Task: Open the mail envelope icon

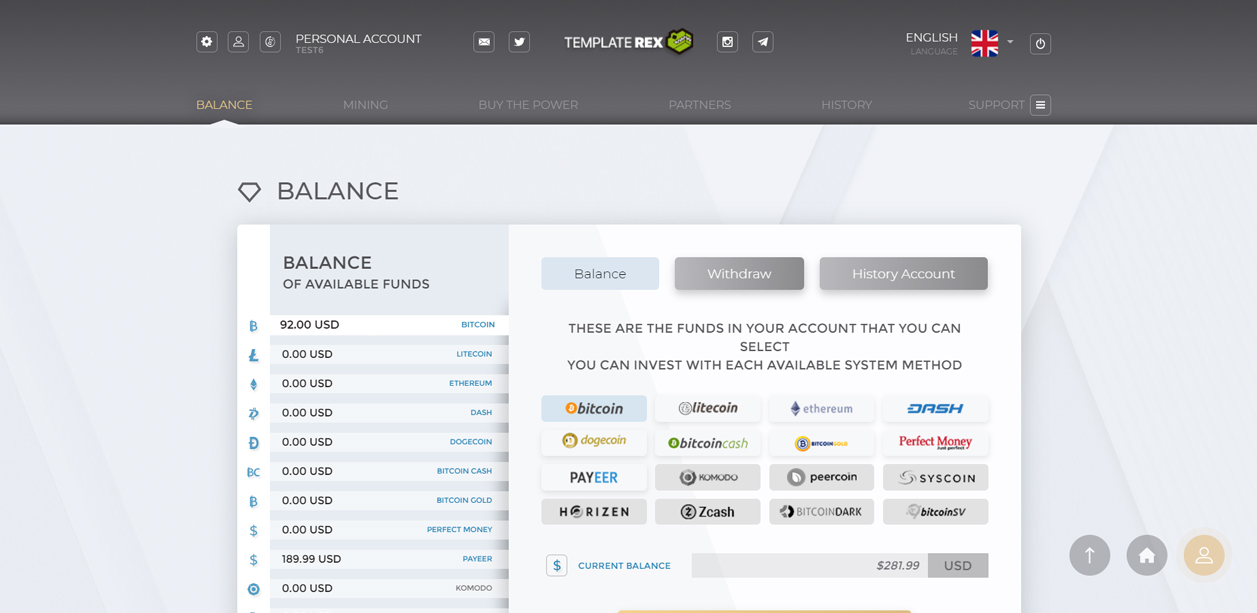Action: [484, 42]
